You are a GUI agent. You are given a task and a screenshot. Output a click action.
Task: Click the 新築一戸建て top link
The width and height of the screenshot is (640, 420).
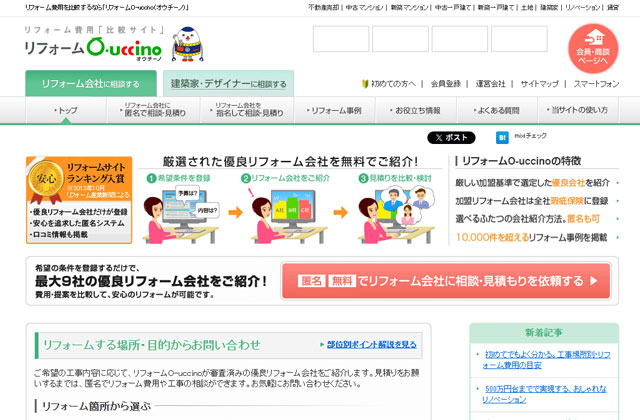pyautogui.click(x=496, y=7)
